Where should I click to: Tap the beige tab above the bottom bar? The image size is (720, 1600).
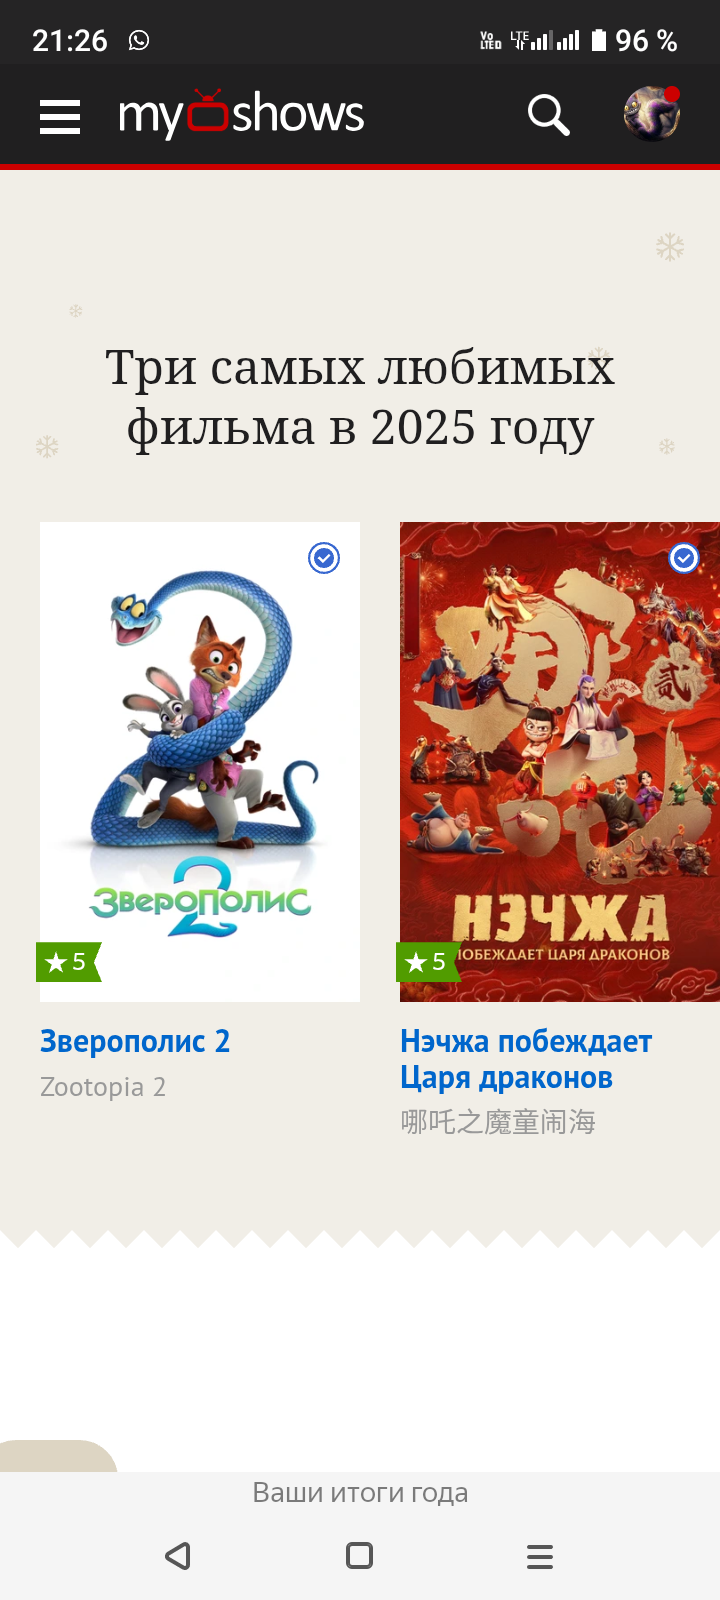[58, 1456]
